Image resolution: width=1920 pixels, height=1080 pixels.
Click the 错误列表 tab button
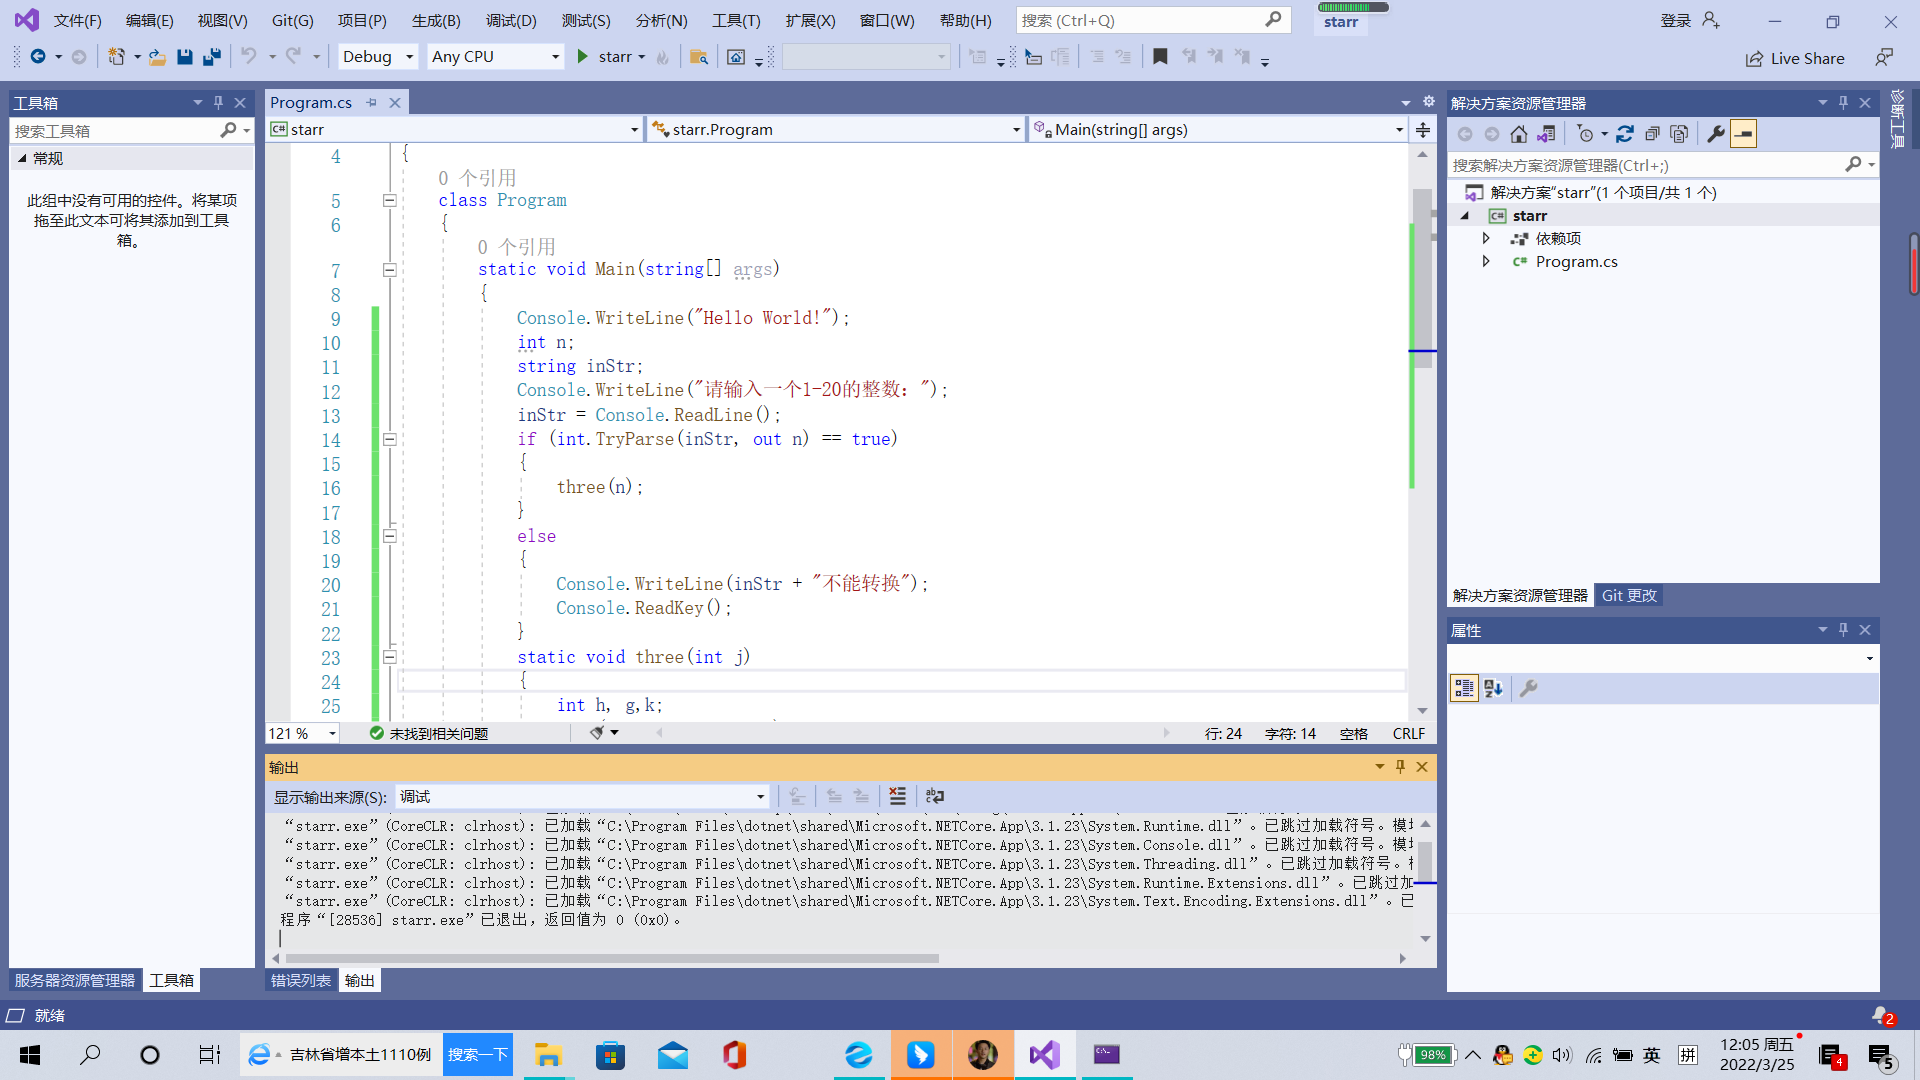coord(300,980)
